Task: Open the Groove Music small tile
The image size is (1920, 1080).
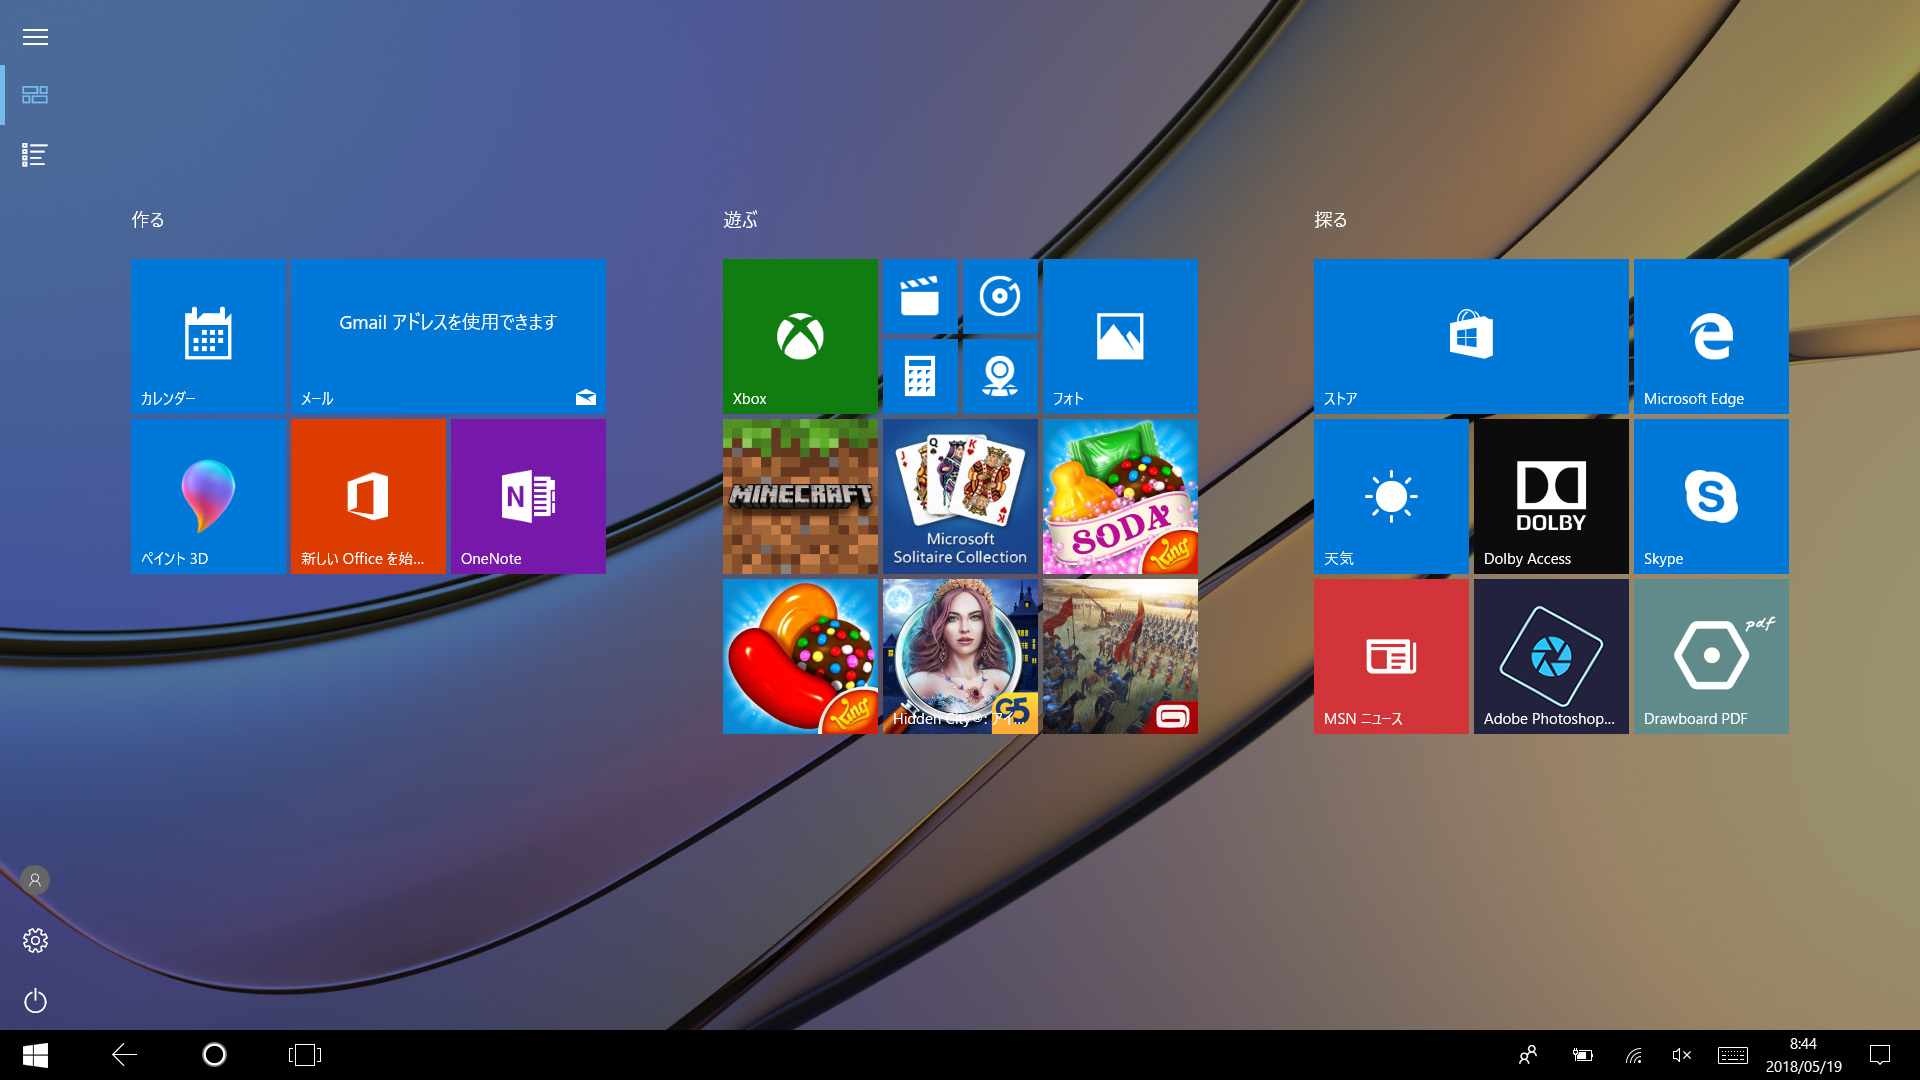Action: point(1000,296)
